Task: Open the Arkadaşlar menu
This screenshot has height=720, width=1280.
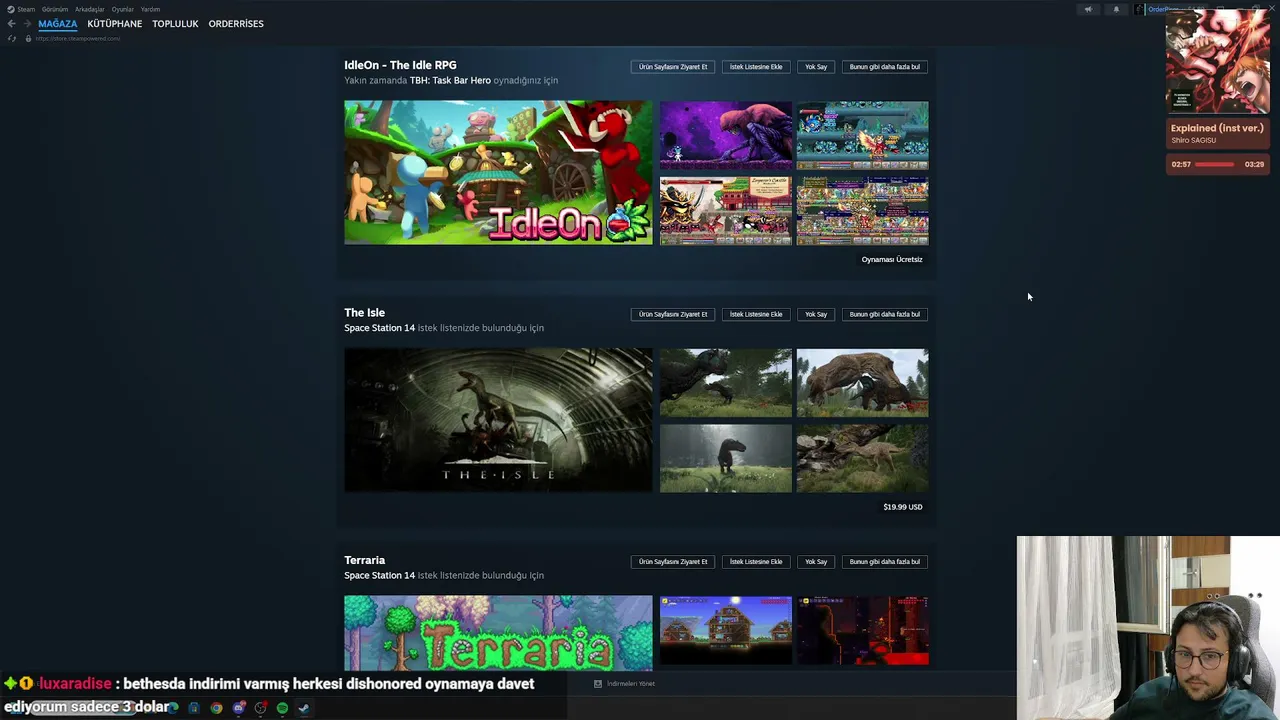Action: 90,10
